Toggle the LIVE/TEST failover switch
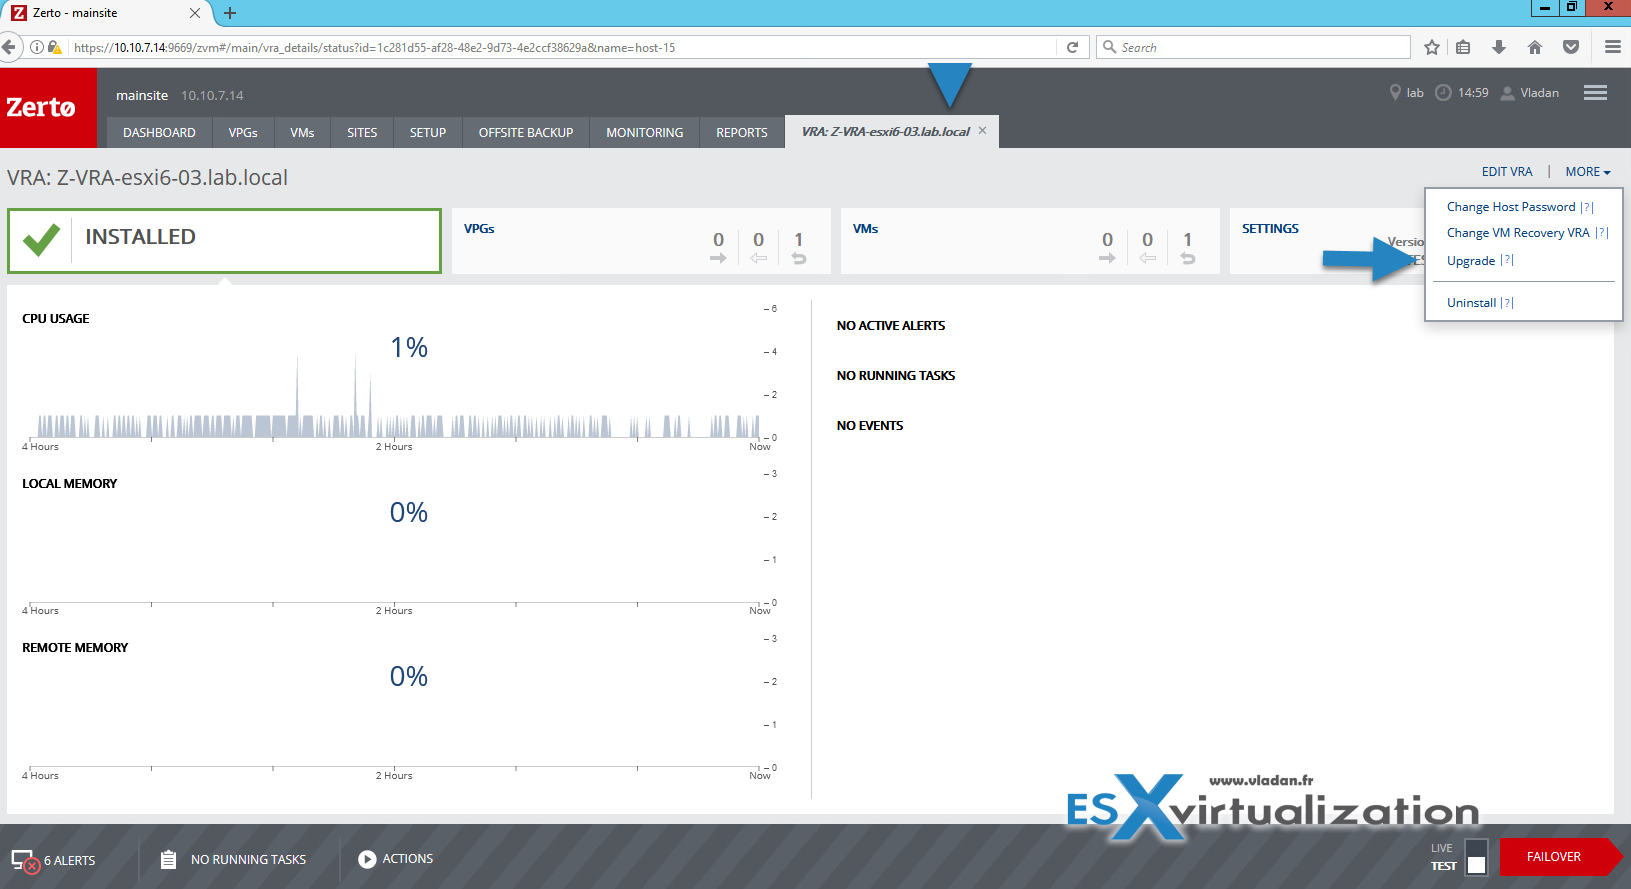 click(1476, 857)
